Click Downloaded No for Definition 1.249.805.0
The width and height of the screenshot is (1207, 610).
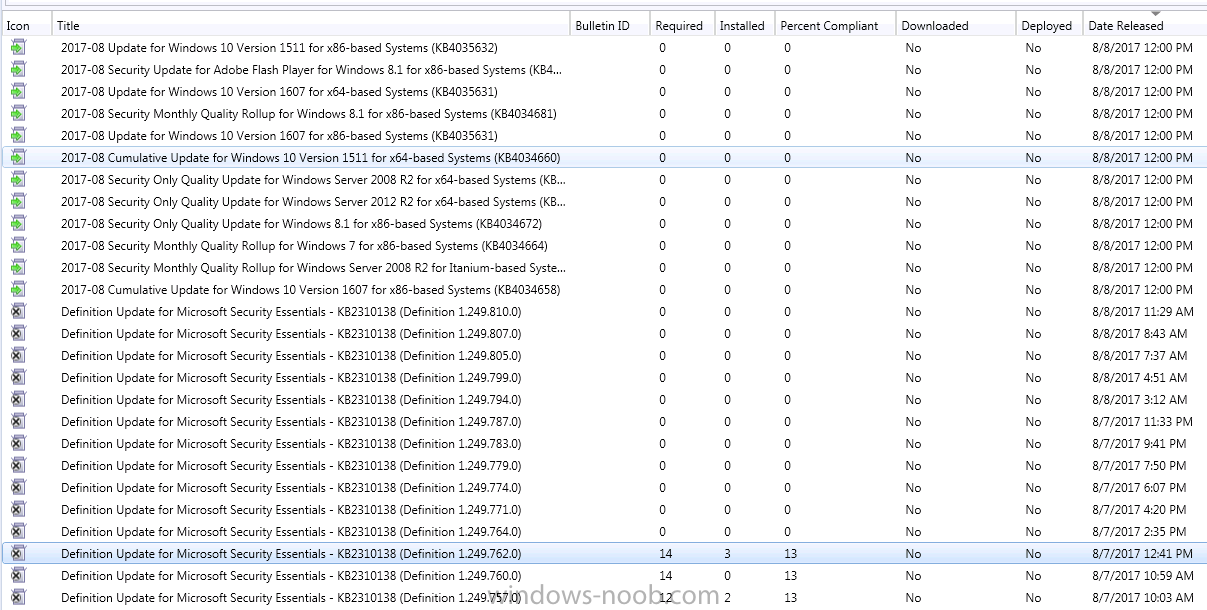(x=913, y=356)
